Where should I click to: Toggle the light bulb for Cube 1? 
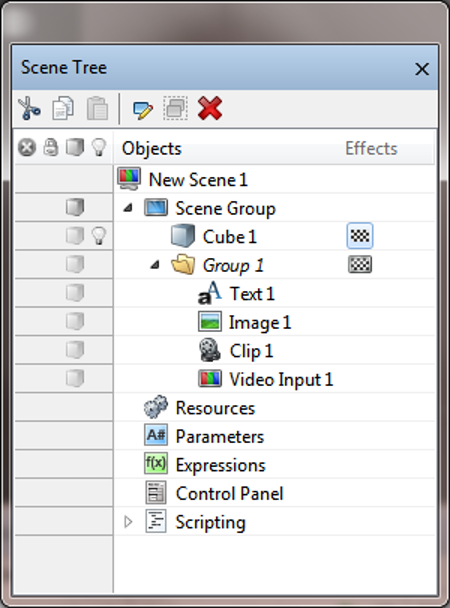(98, 236)
